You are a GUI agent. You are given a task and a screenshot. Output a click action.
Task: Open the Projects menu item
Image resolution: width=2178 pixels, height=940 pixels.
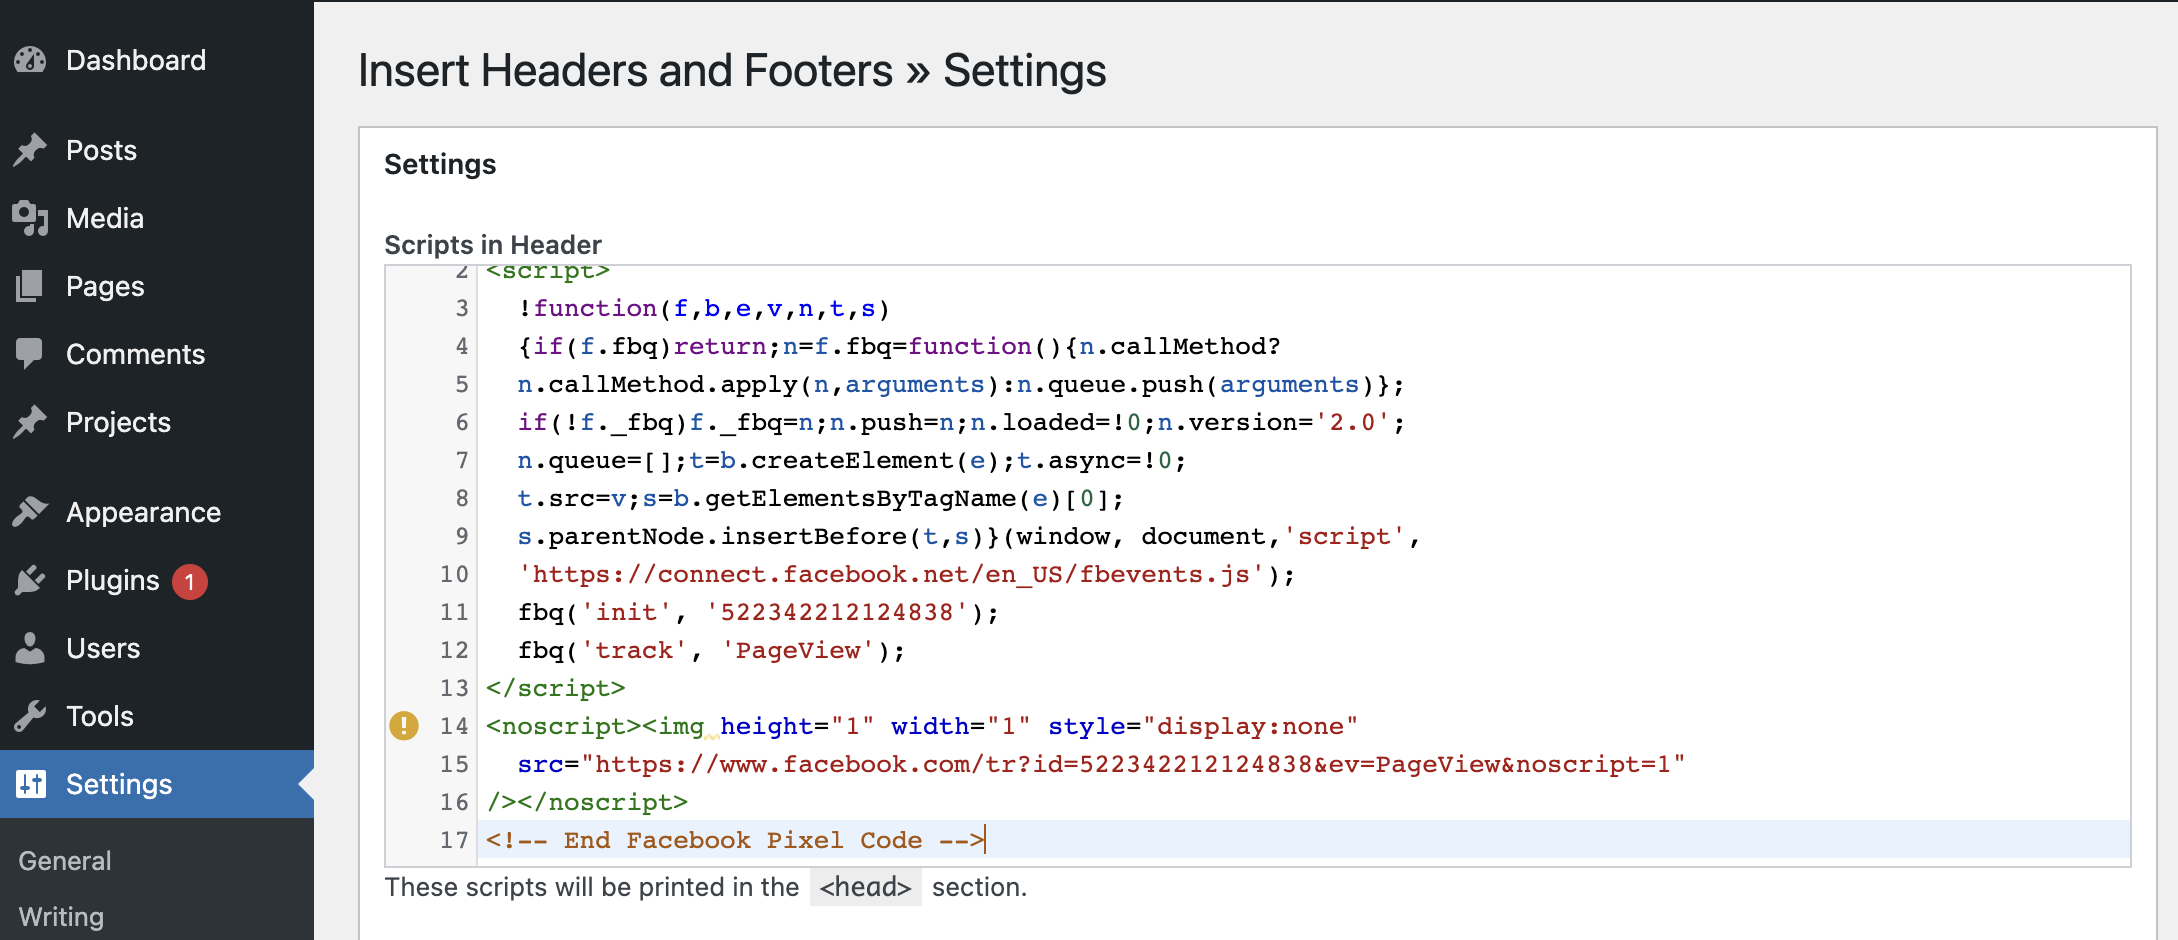pos(118,422)
